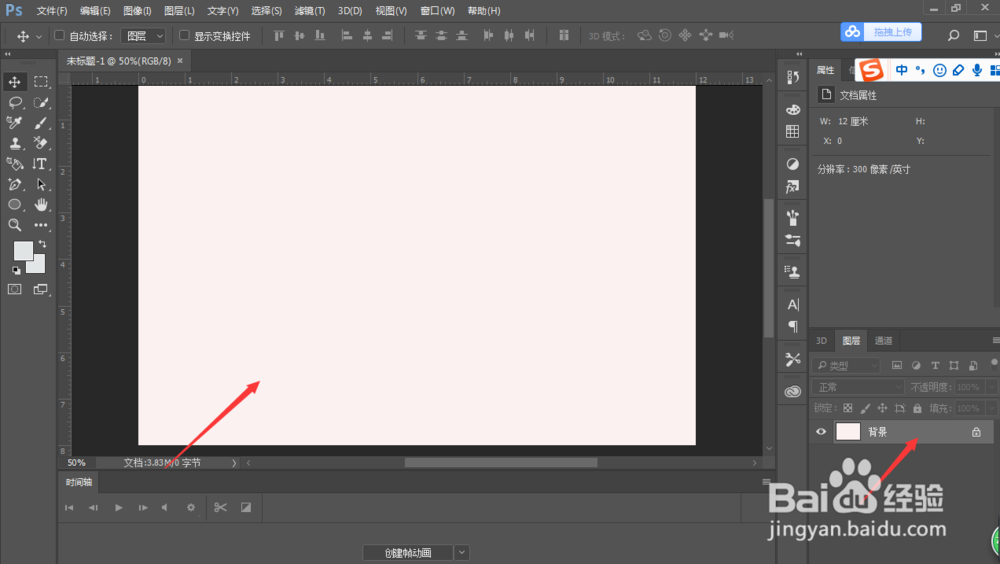Open the Brush Settings panel icon
This screenshot has width=1000, height=564.
click(793, 241)
